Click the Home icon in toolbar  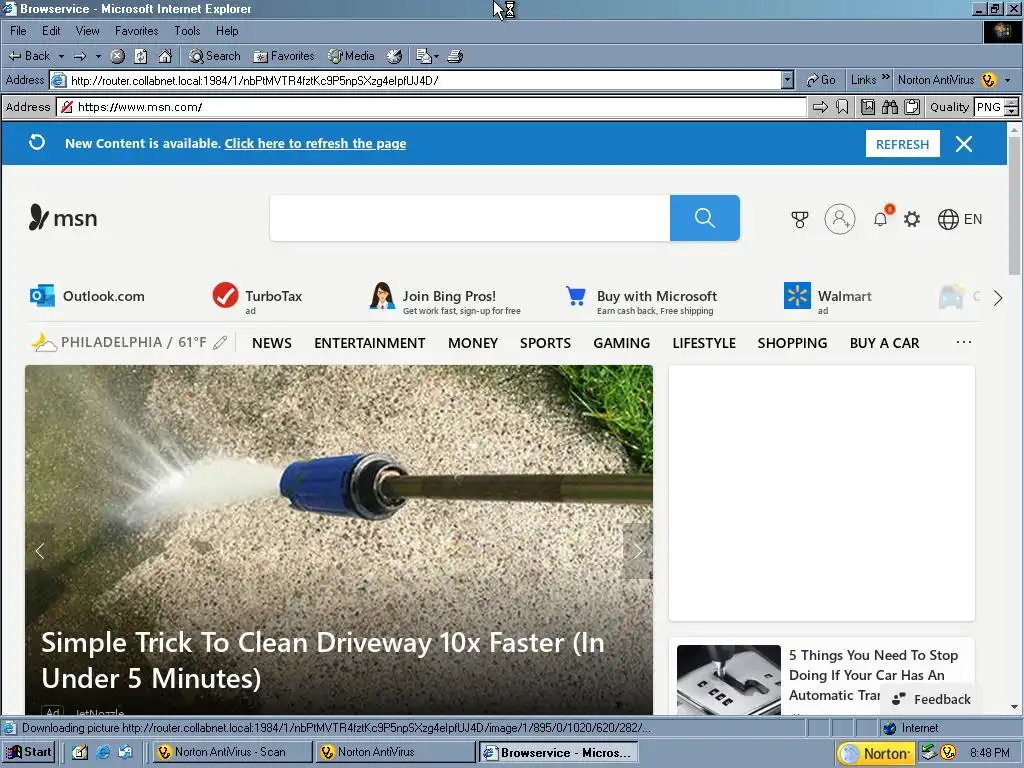[x=165, y=56]
